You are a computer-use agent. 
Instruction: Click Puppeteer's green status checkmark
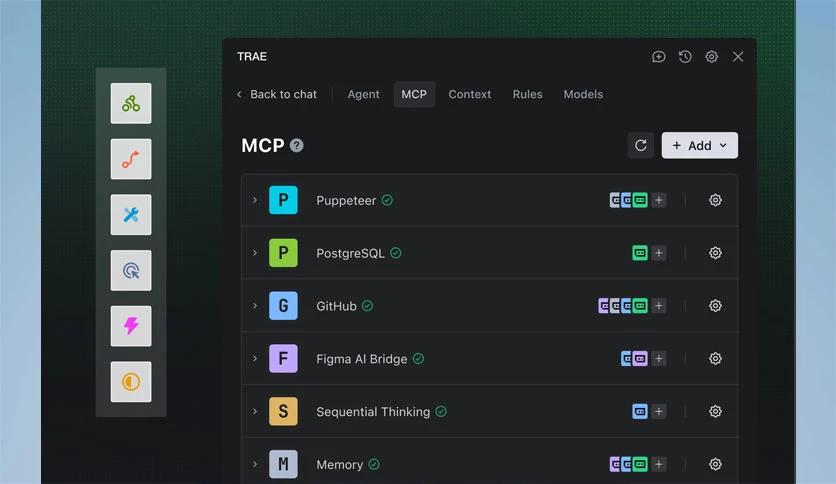point(387,200)
